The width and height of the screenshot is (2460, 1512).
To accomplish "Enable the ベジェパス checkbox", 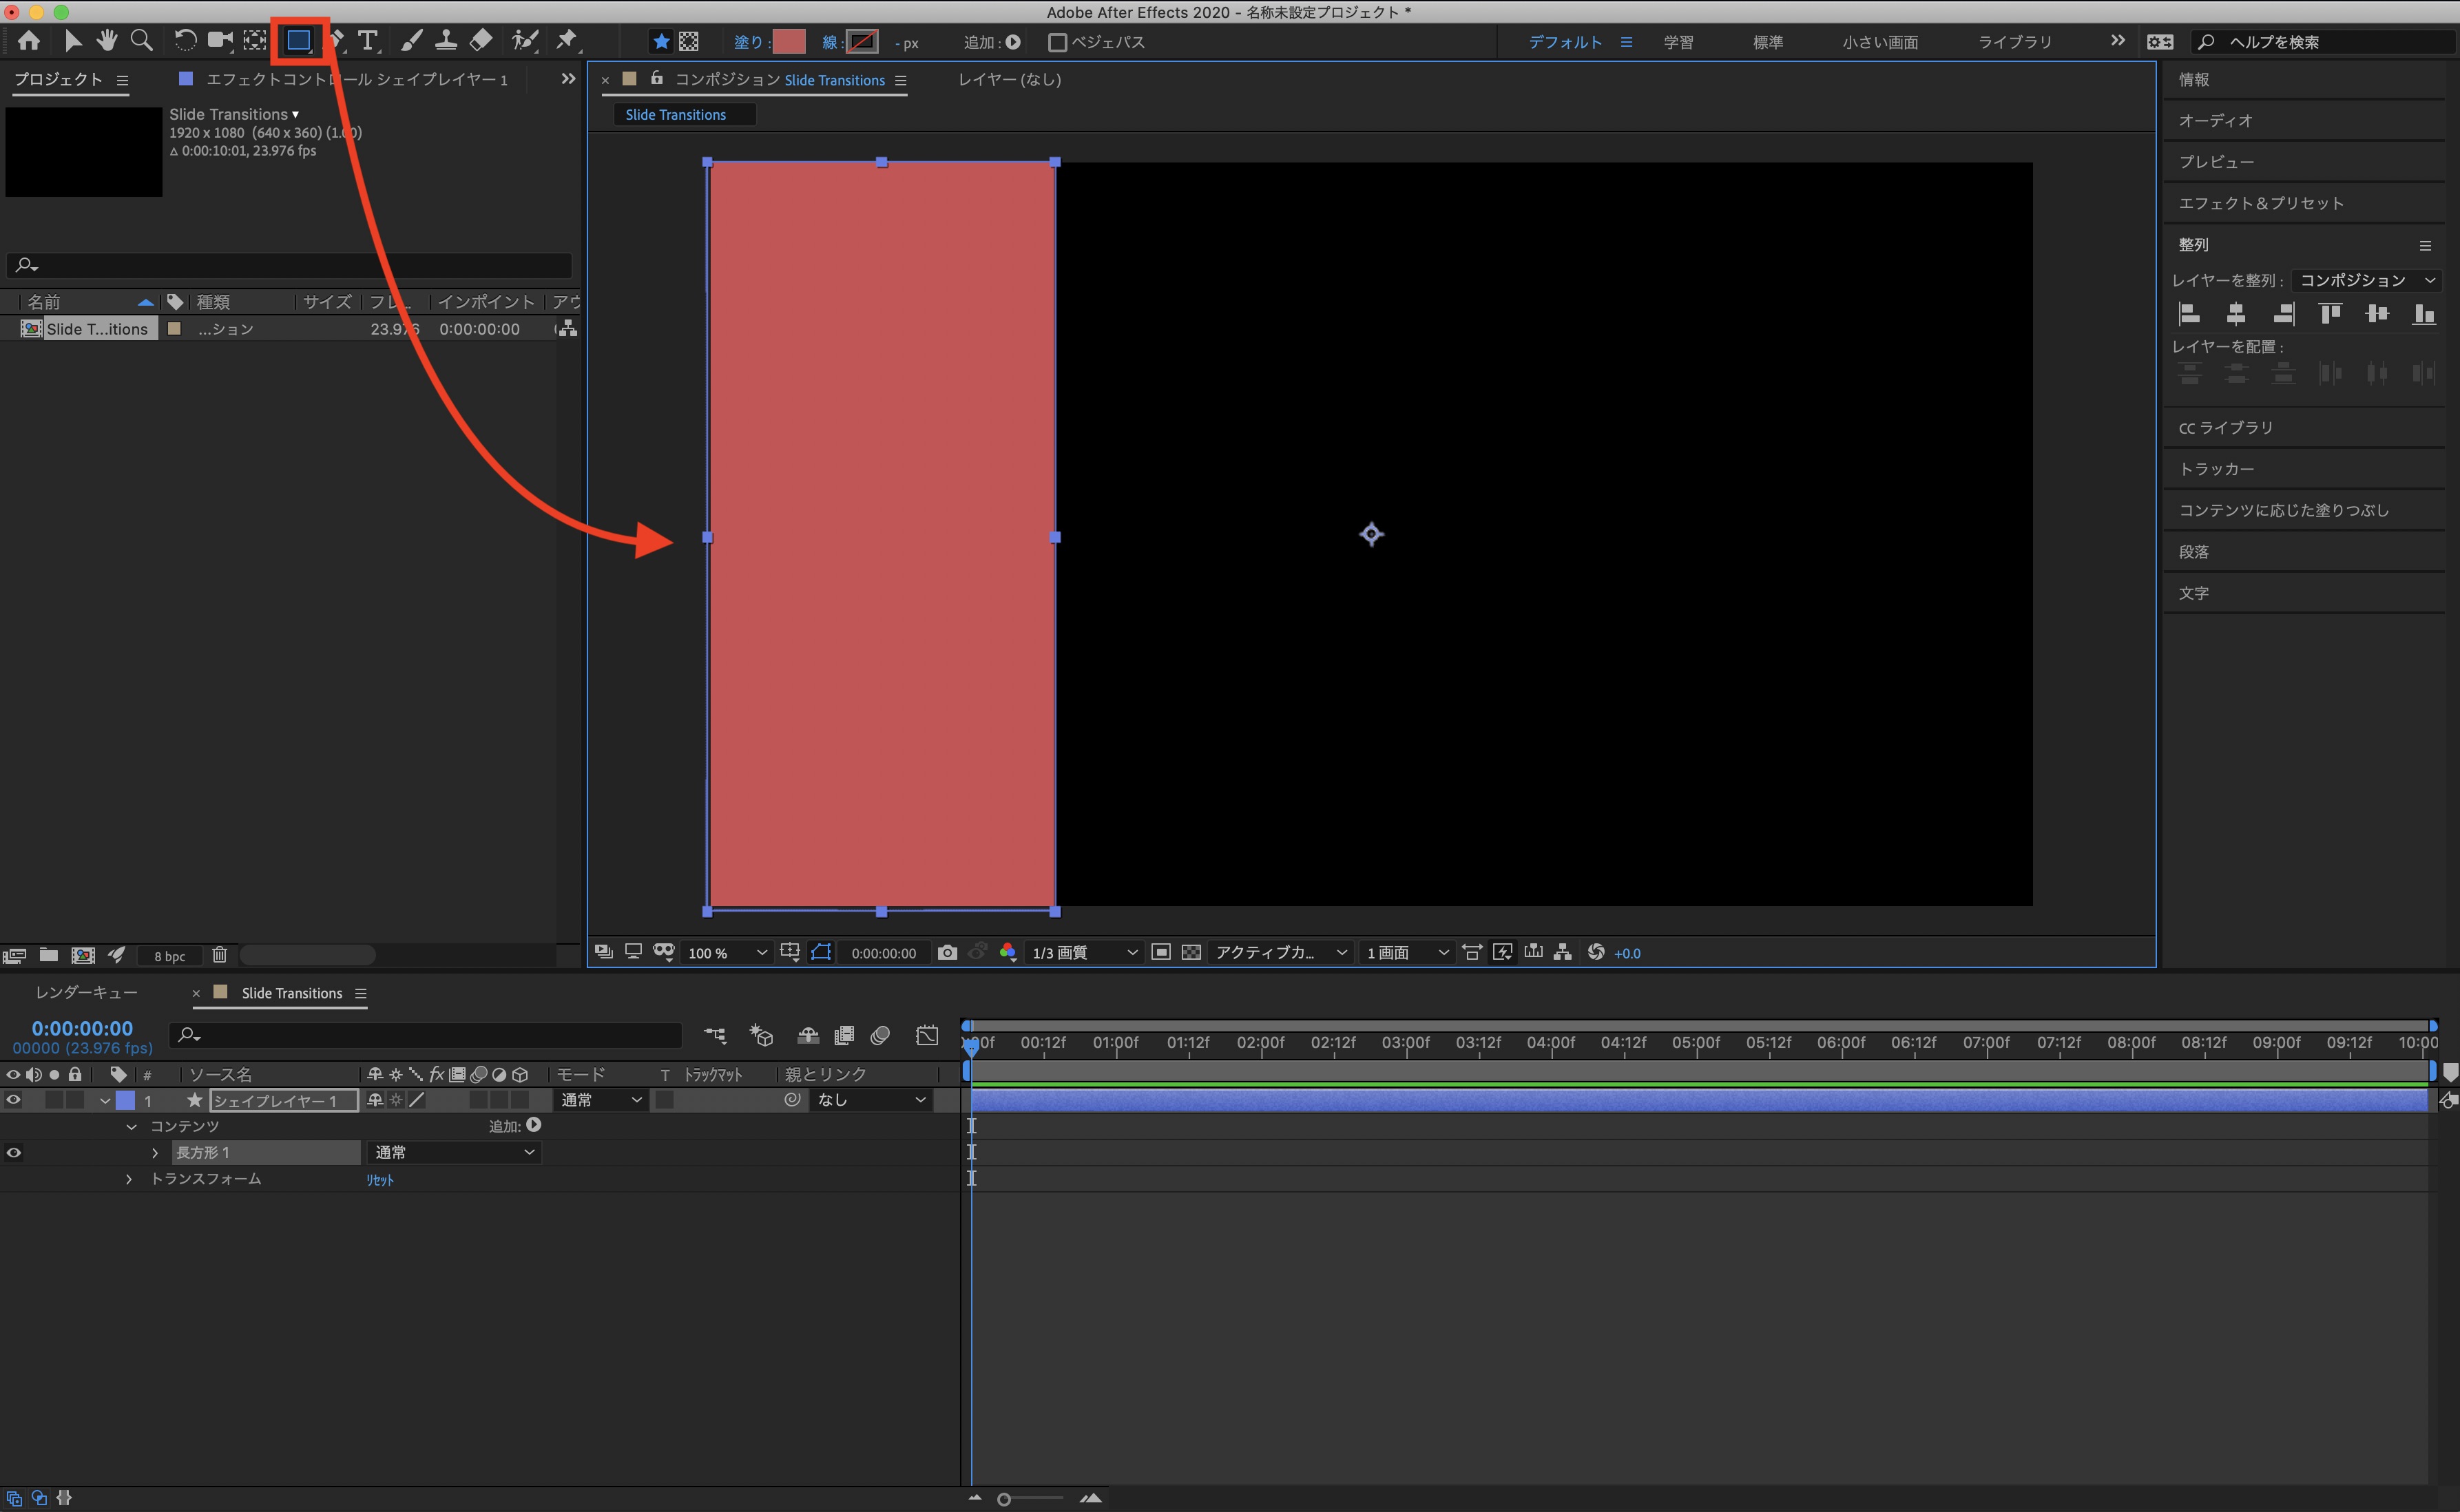I will click(1057, 42).
